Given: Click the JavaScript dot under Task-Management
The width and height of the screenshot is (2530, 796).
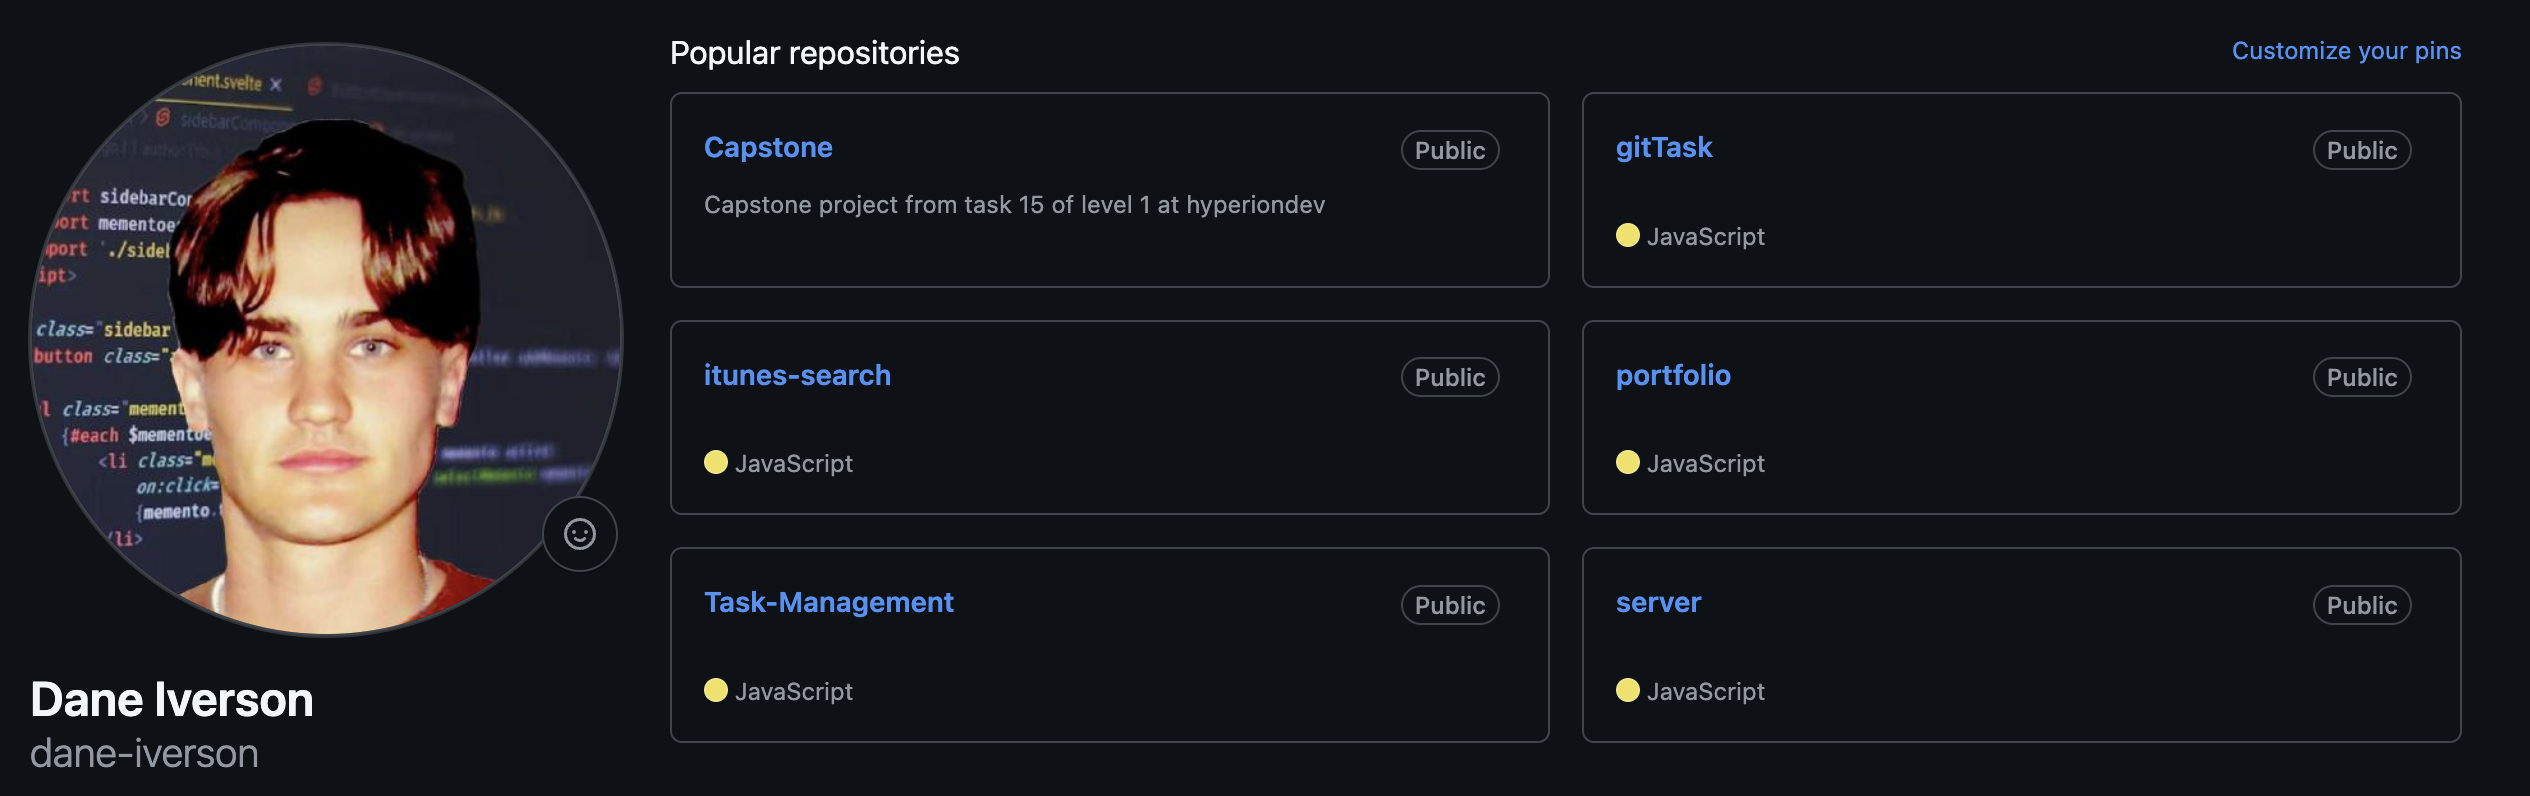Looking at the screenshot, I should [716, 691].
